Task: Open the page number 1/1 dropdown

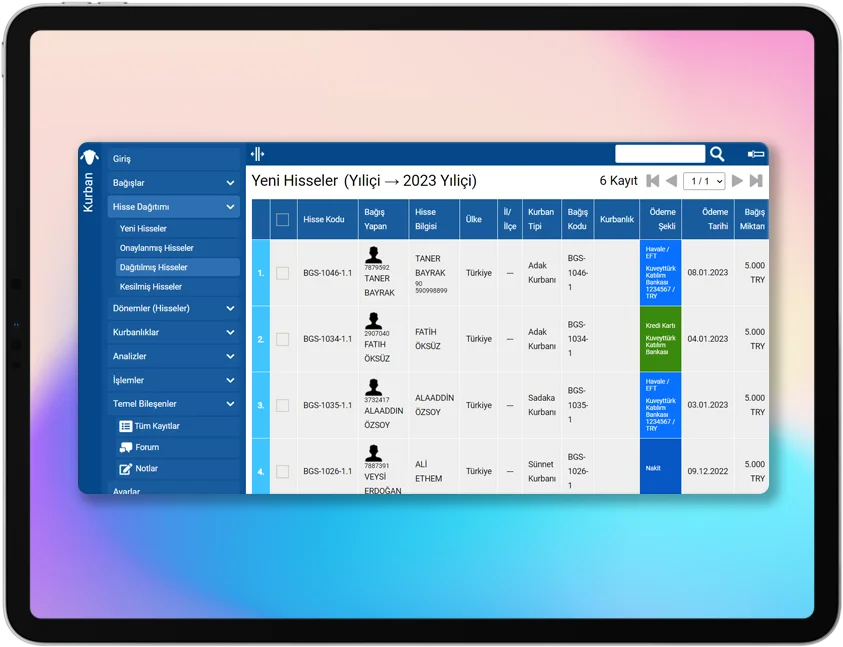Action: pos(705,181)
